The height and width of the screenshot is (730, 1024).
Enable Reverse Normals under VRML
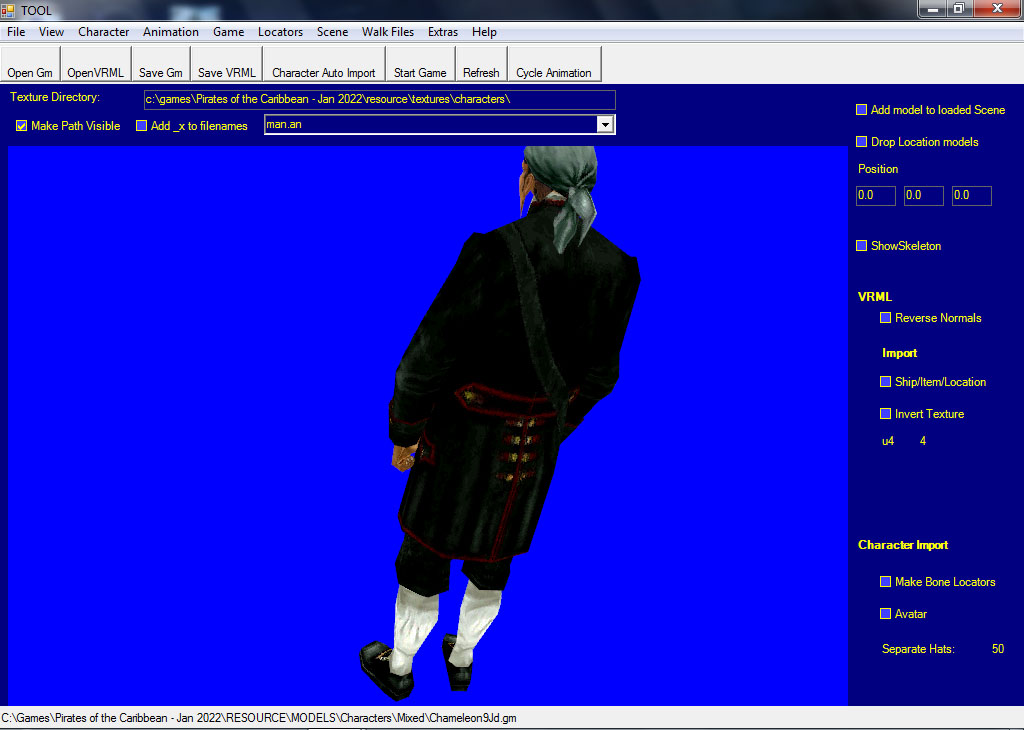pos(886,318)
